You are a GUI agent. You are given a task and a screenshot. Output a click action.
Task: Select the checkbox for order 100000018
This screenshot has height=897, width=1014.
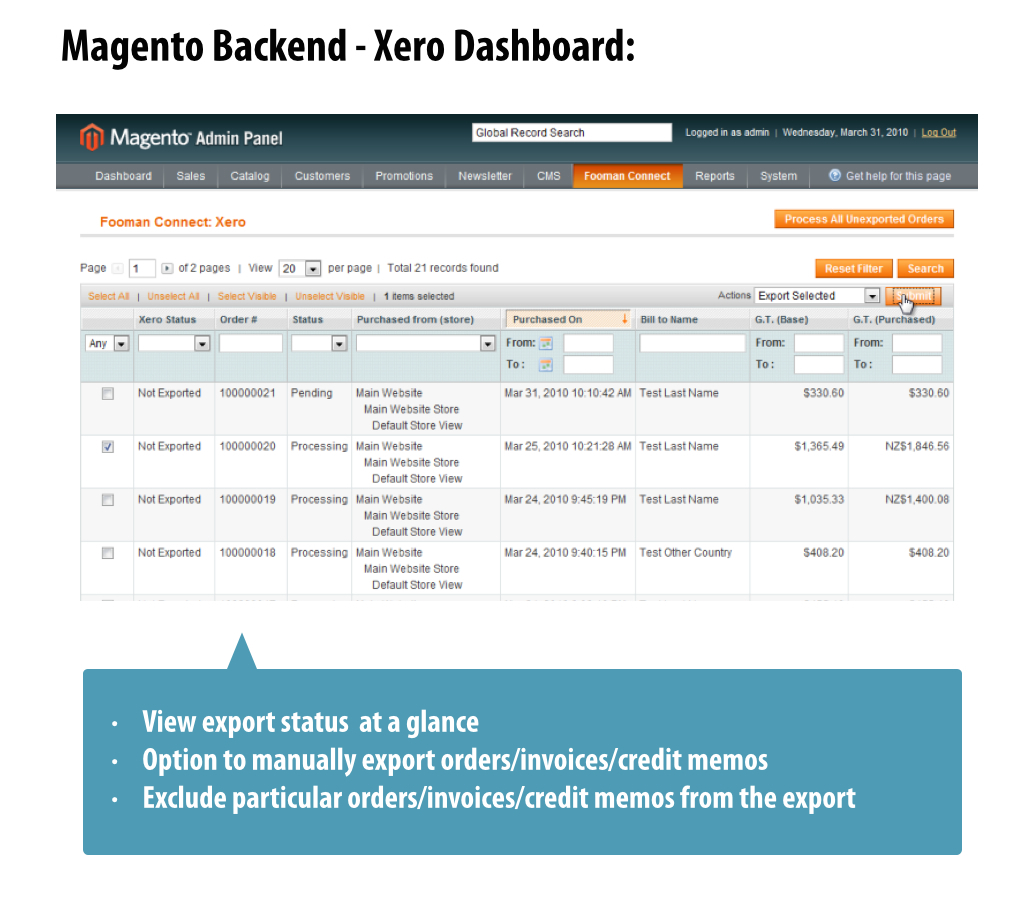[x=108, y=553]
